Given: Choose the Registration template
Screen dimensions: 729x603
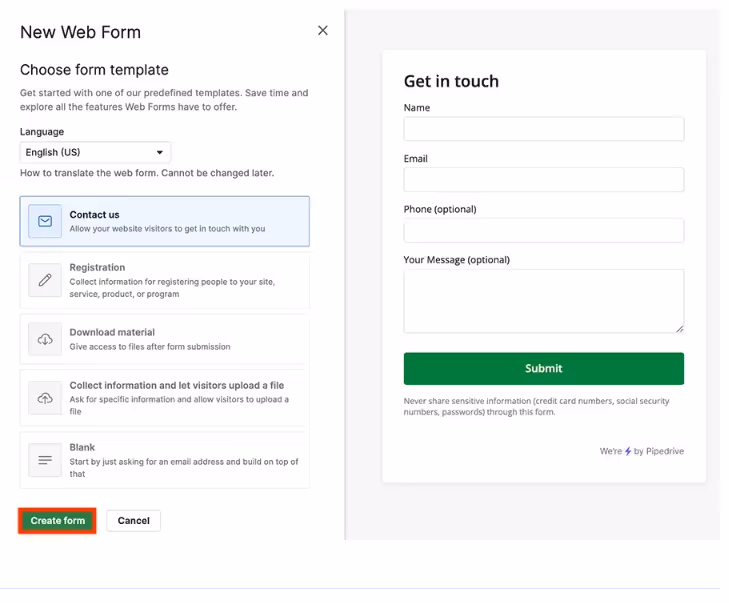Looking at the screenshot, I should [x=165, y=280].
